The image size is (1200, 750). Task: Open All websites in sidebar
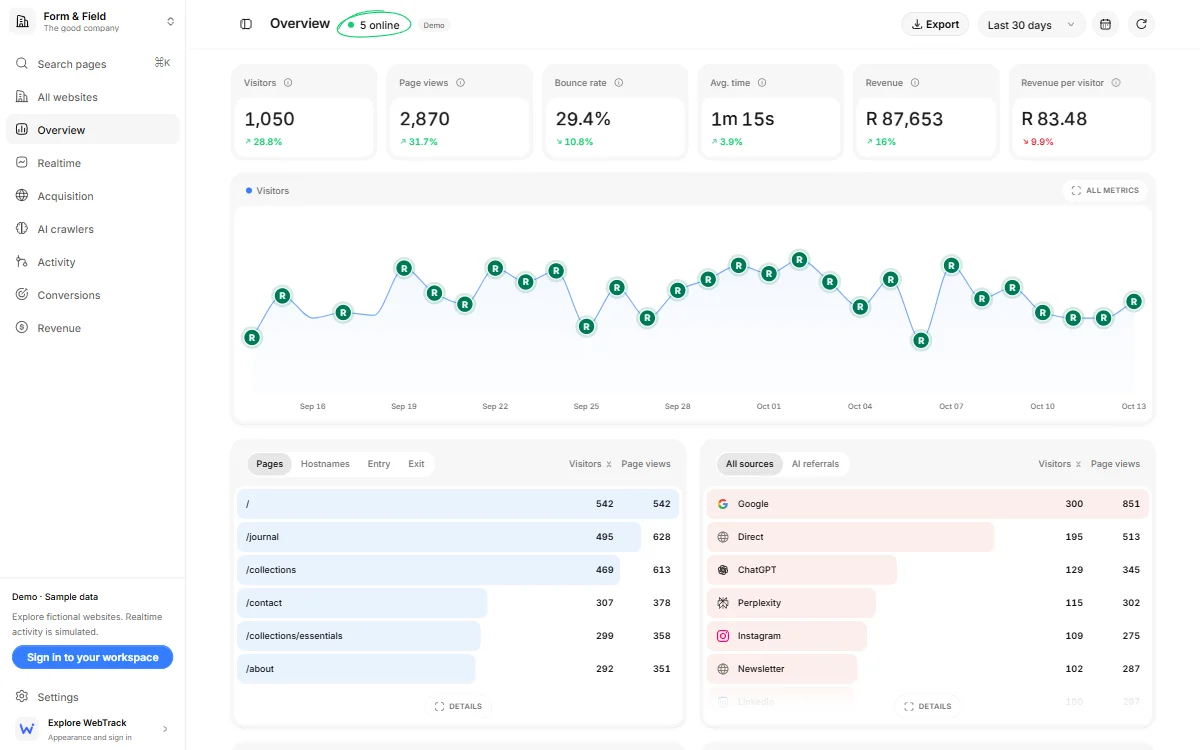92,97
